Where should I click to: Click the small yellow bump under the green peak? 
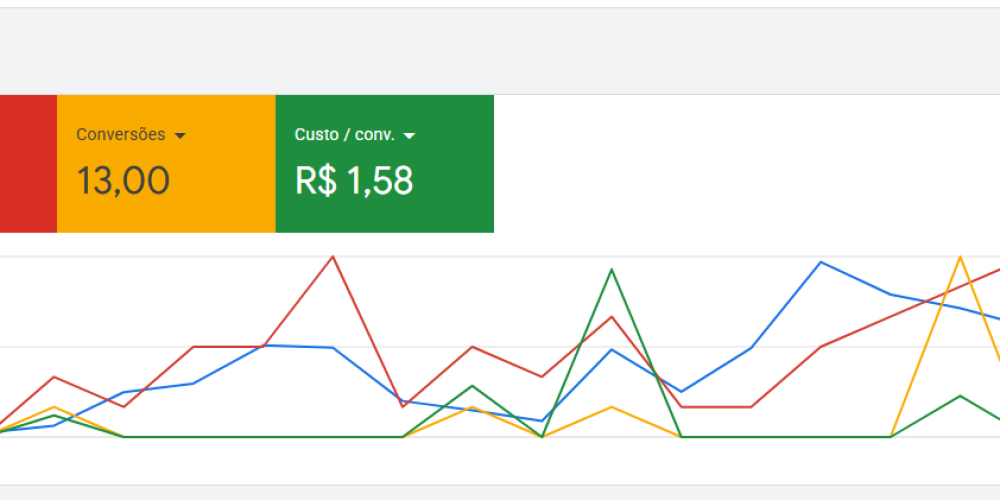(x=611, y=407)
